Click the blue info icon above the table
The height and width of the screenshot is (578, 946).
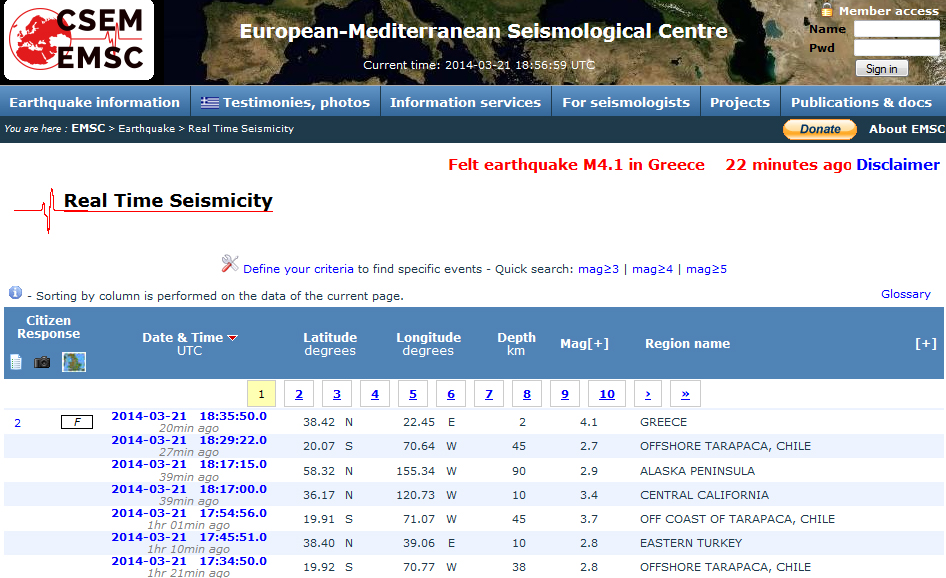point(15,293)
